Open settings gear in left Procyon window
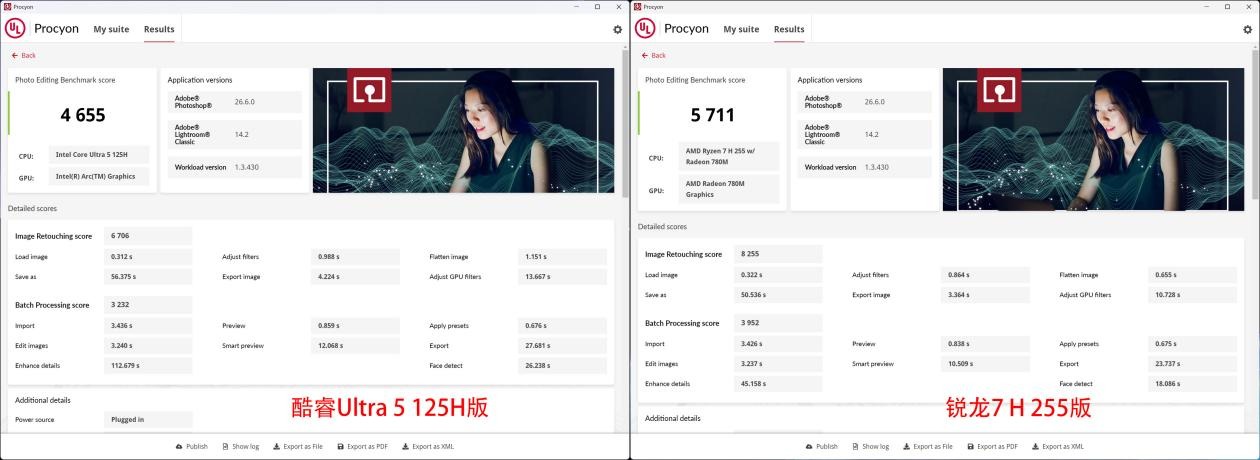 (617, 29)
